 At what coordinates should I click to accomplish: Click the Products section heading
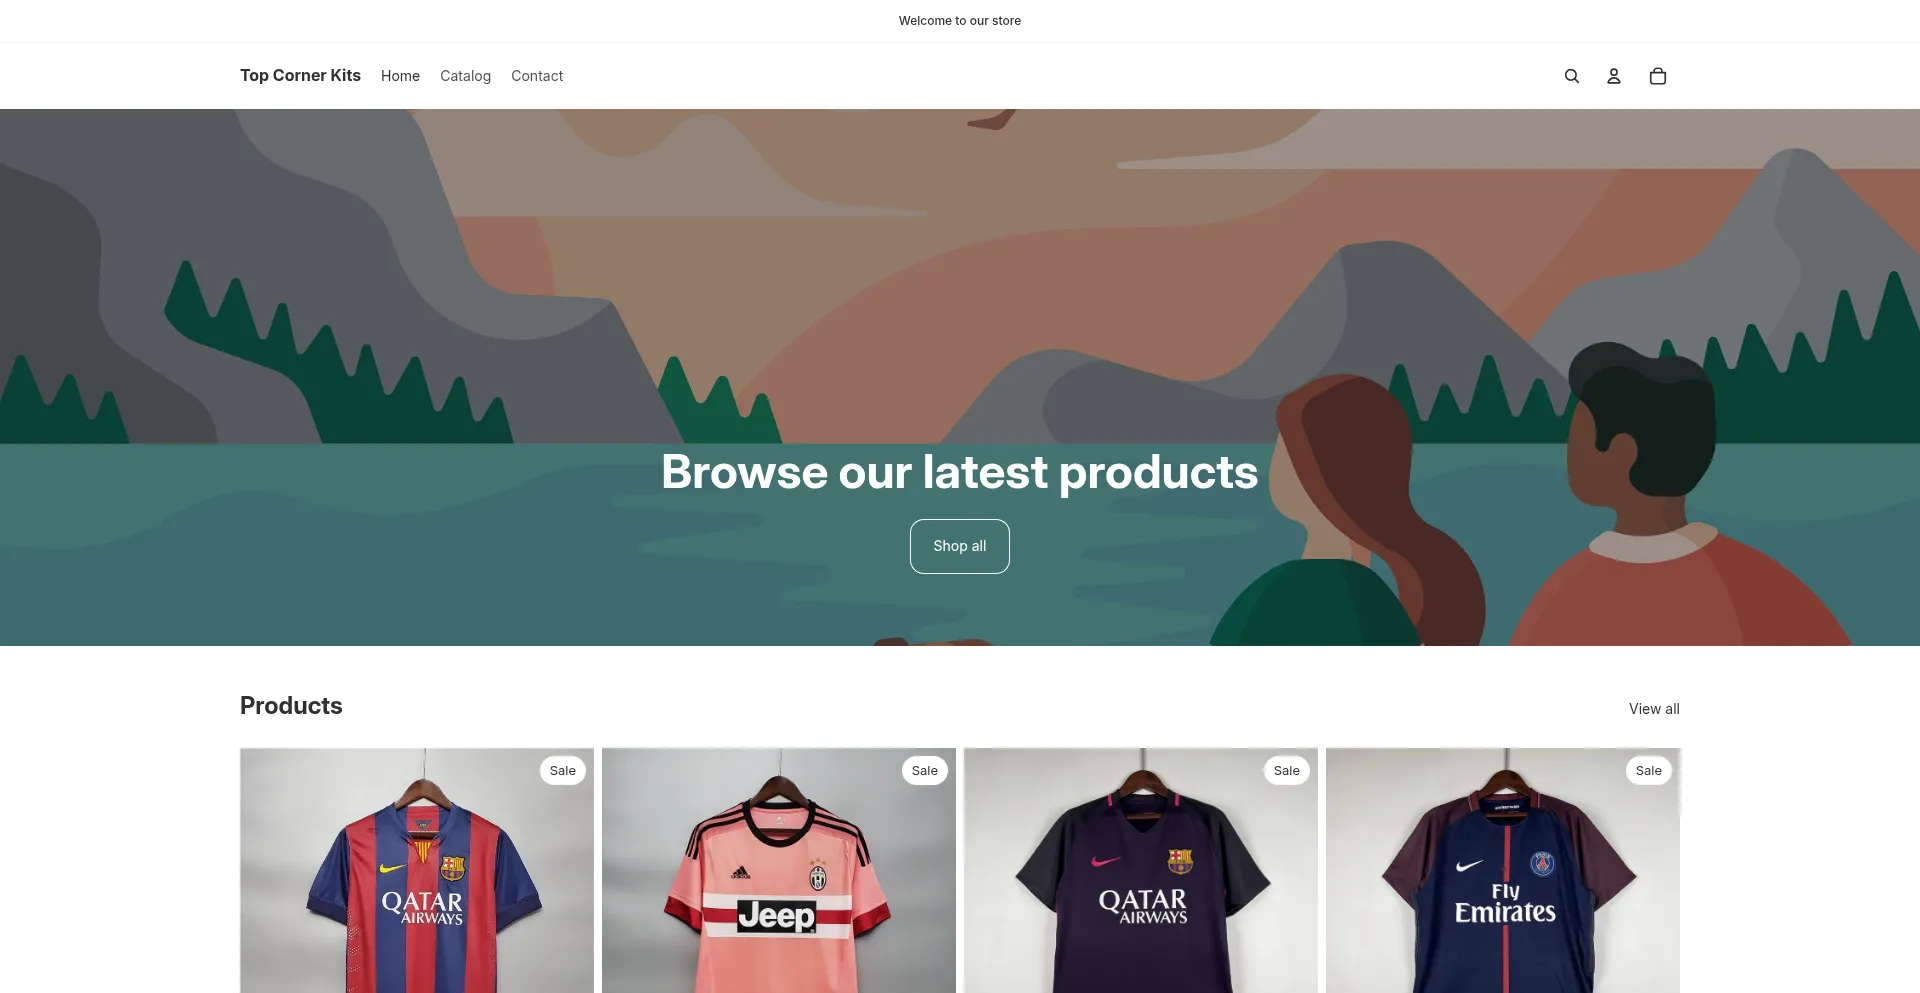click(x=291, y=706)
